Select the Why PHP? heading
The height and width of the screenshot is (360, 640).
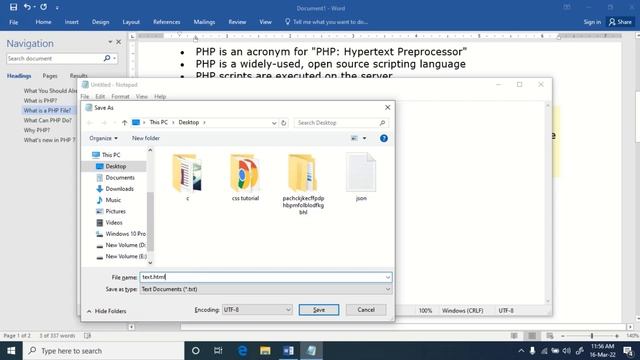[x=37, y=130]
